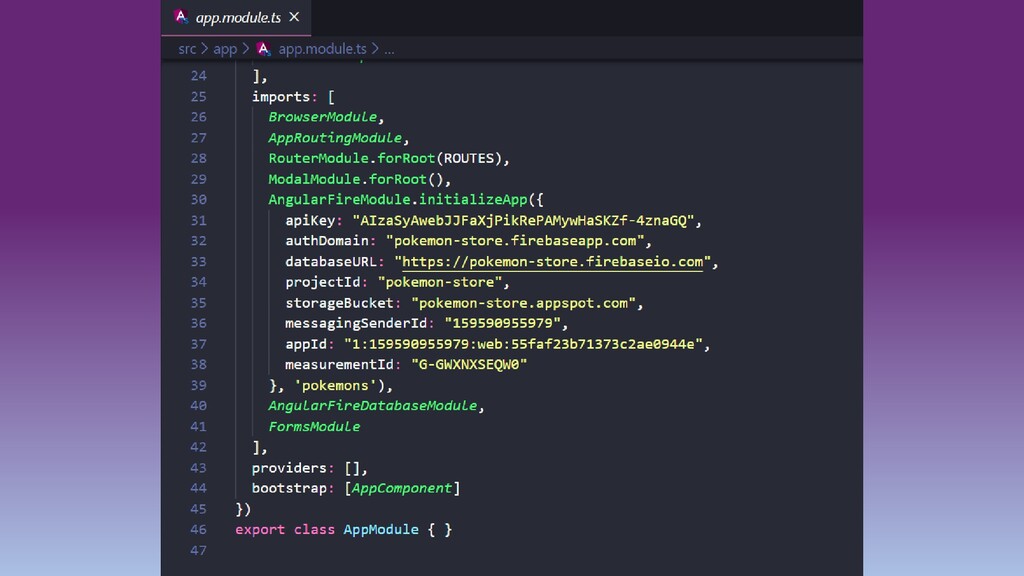Click 'initializeApp' method on line 30
Viewport: 1024px width, 576px height.
(473, 200)
